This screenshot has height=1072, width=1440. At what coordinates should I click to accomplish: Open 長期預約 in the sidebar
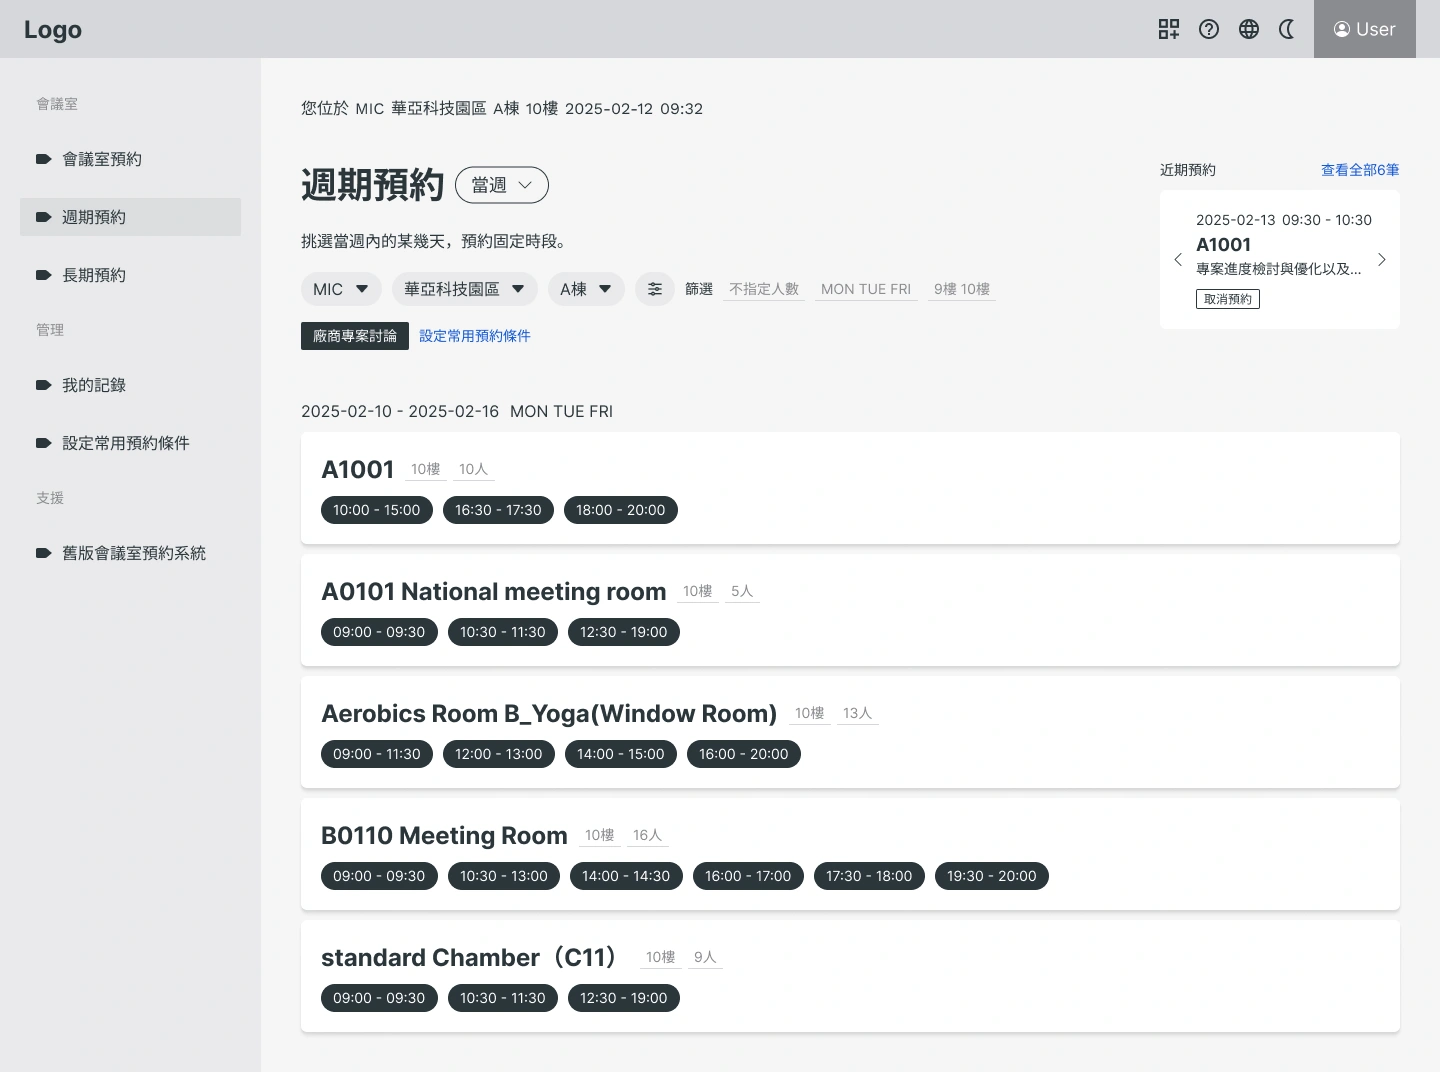[94, 275]
